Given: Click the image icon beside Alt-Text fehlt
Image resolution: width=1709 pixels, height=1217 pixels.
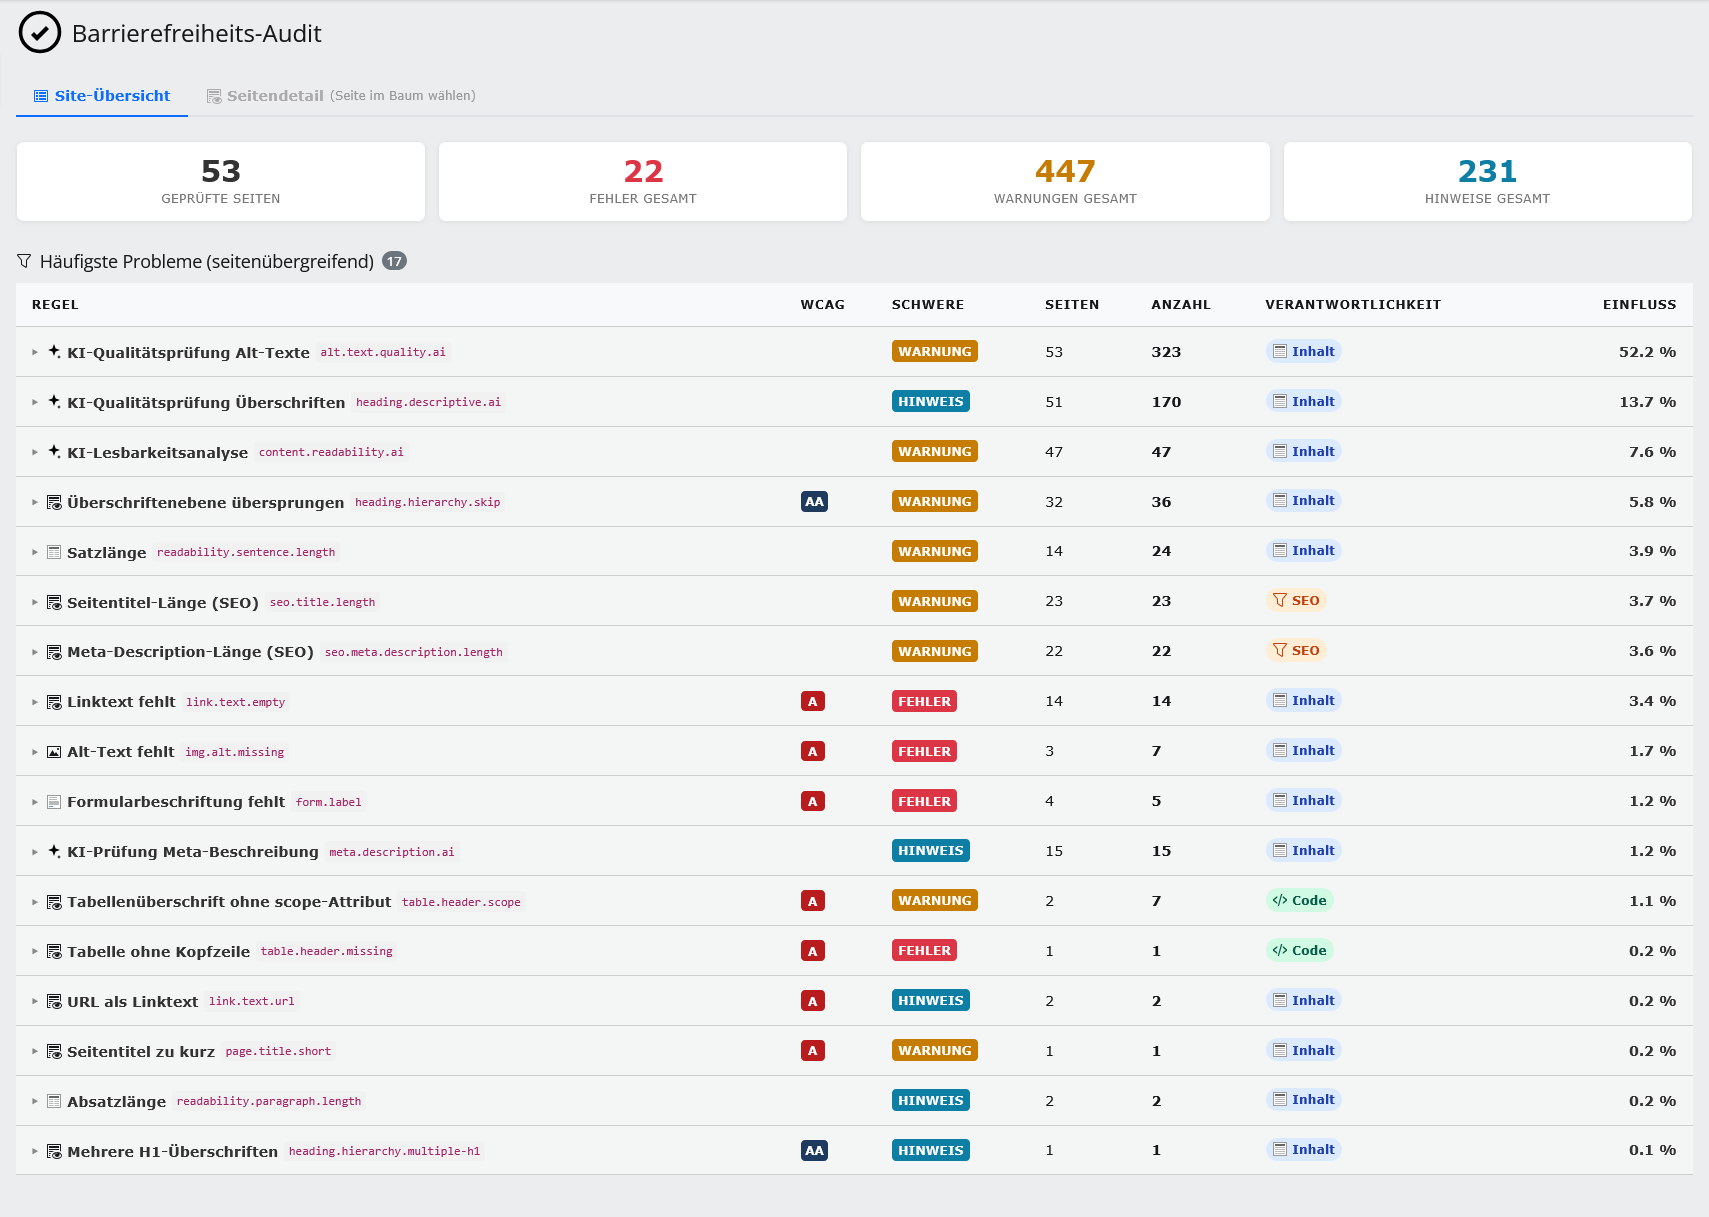Looking at the screenshot, I should coord(54,752).
